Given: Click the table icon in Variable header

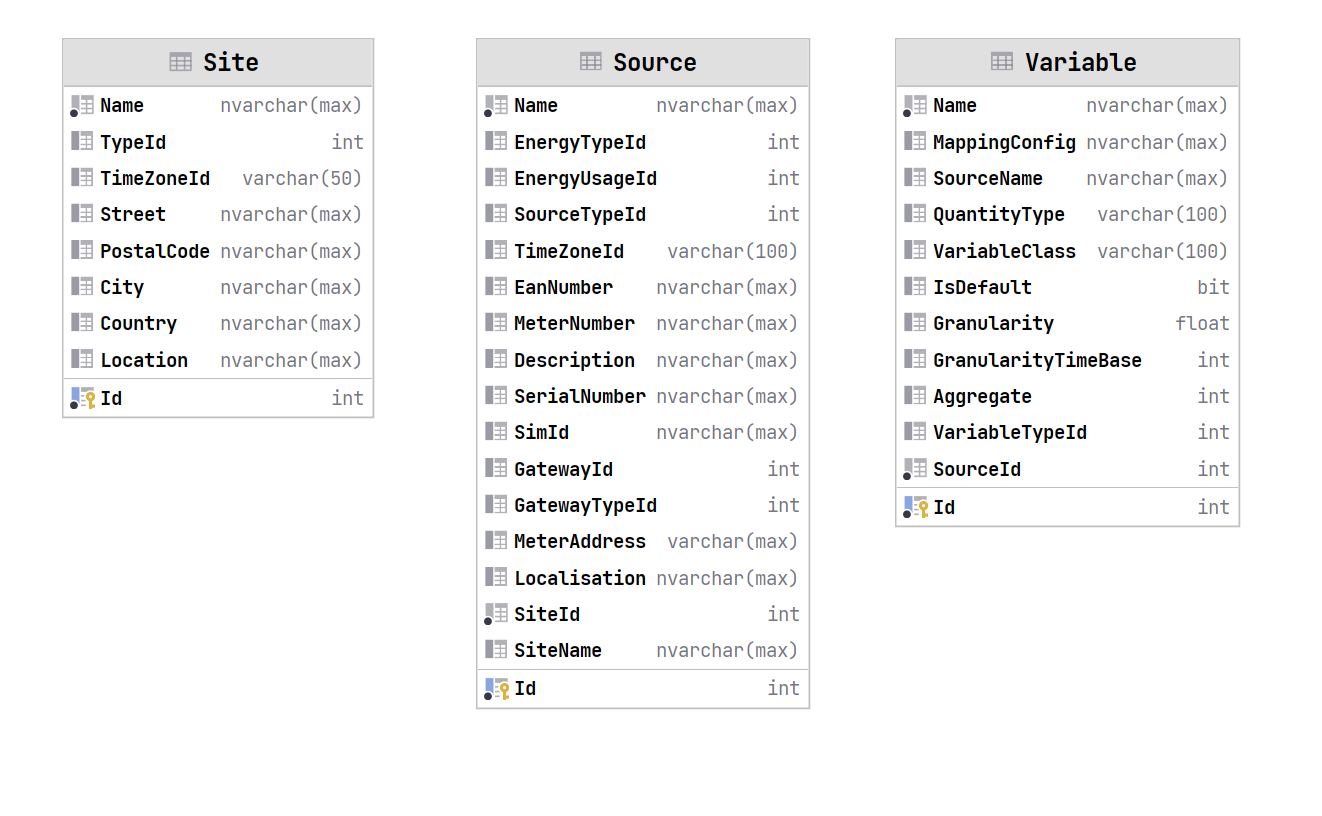Looking at the screenshot, I should point(1002,62).
